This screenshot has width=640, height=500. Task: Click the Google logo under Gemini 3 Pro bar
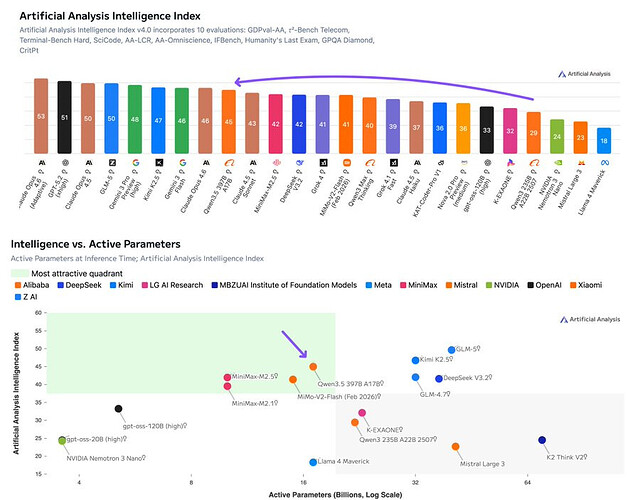136,162
